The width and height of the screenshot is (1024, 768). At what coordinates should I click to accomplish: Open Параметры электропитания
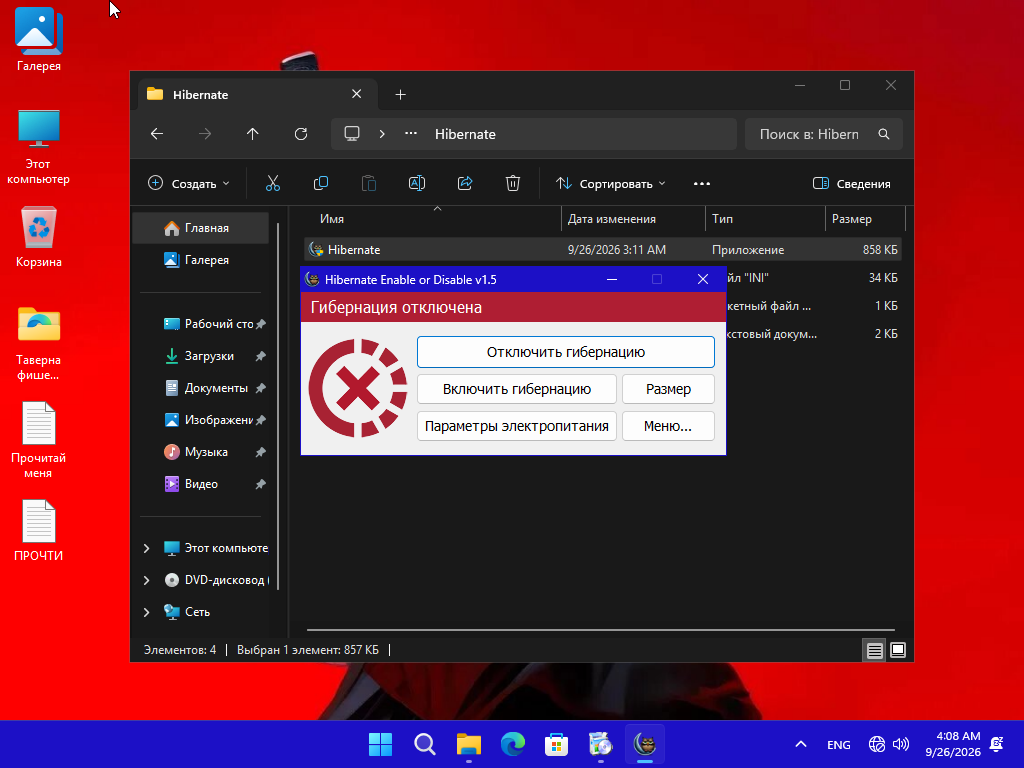[x=517, y=426]
